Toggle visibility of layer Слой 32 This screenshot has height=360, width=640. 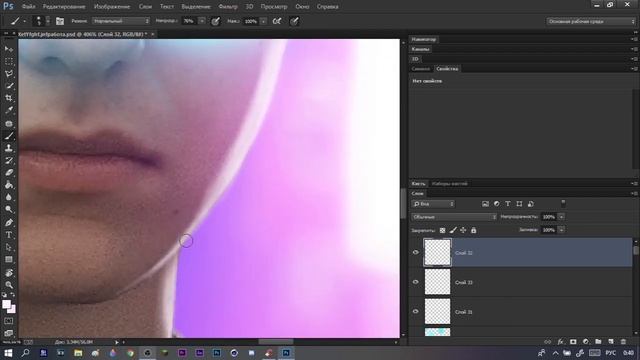coord(416,252)
